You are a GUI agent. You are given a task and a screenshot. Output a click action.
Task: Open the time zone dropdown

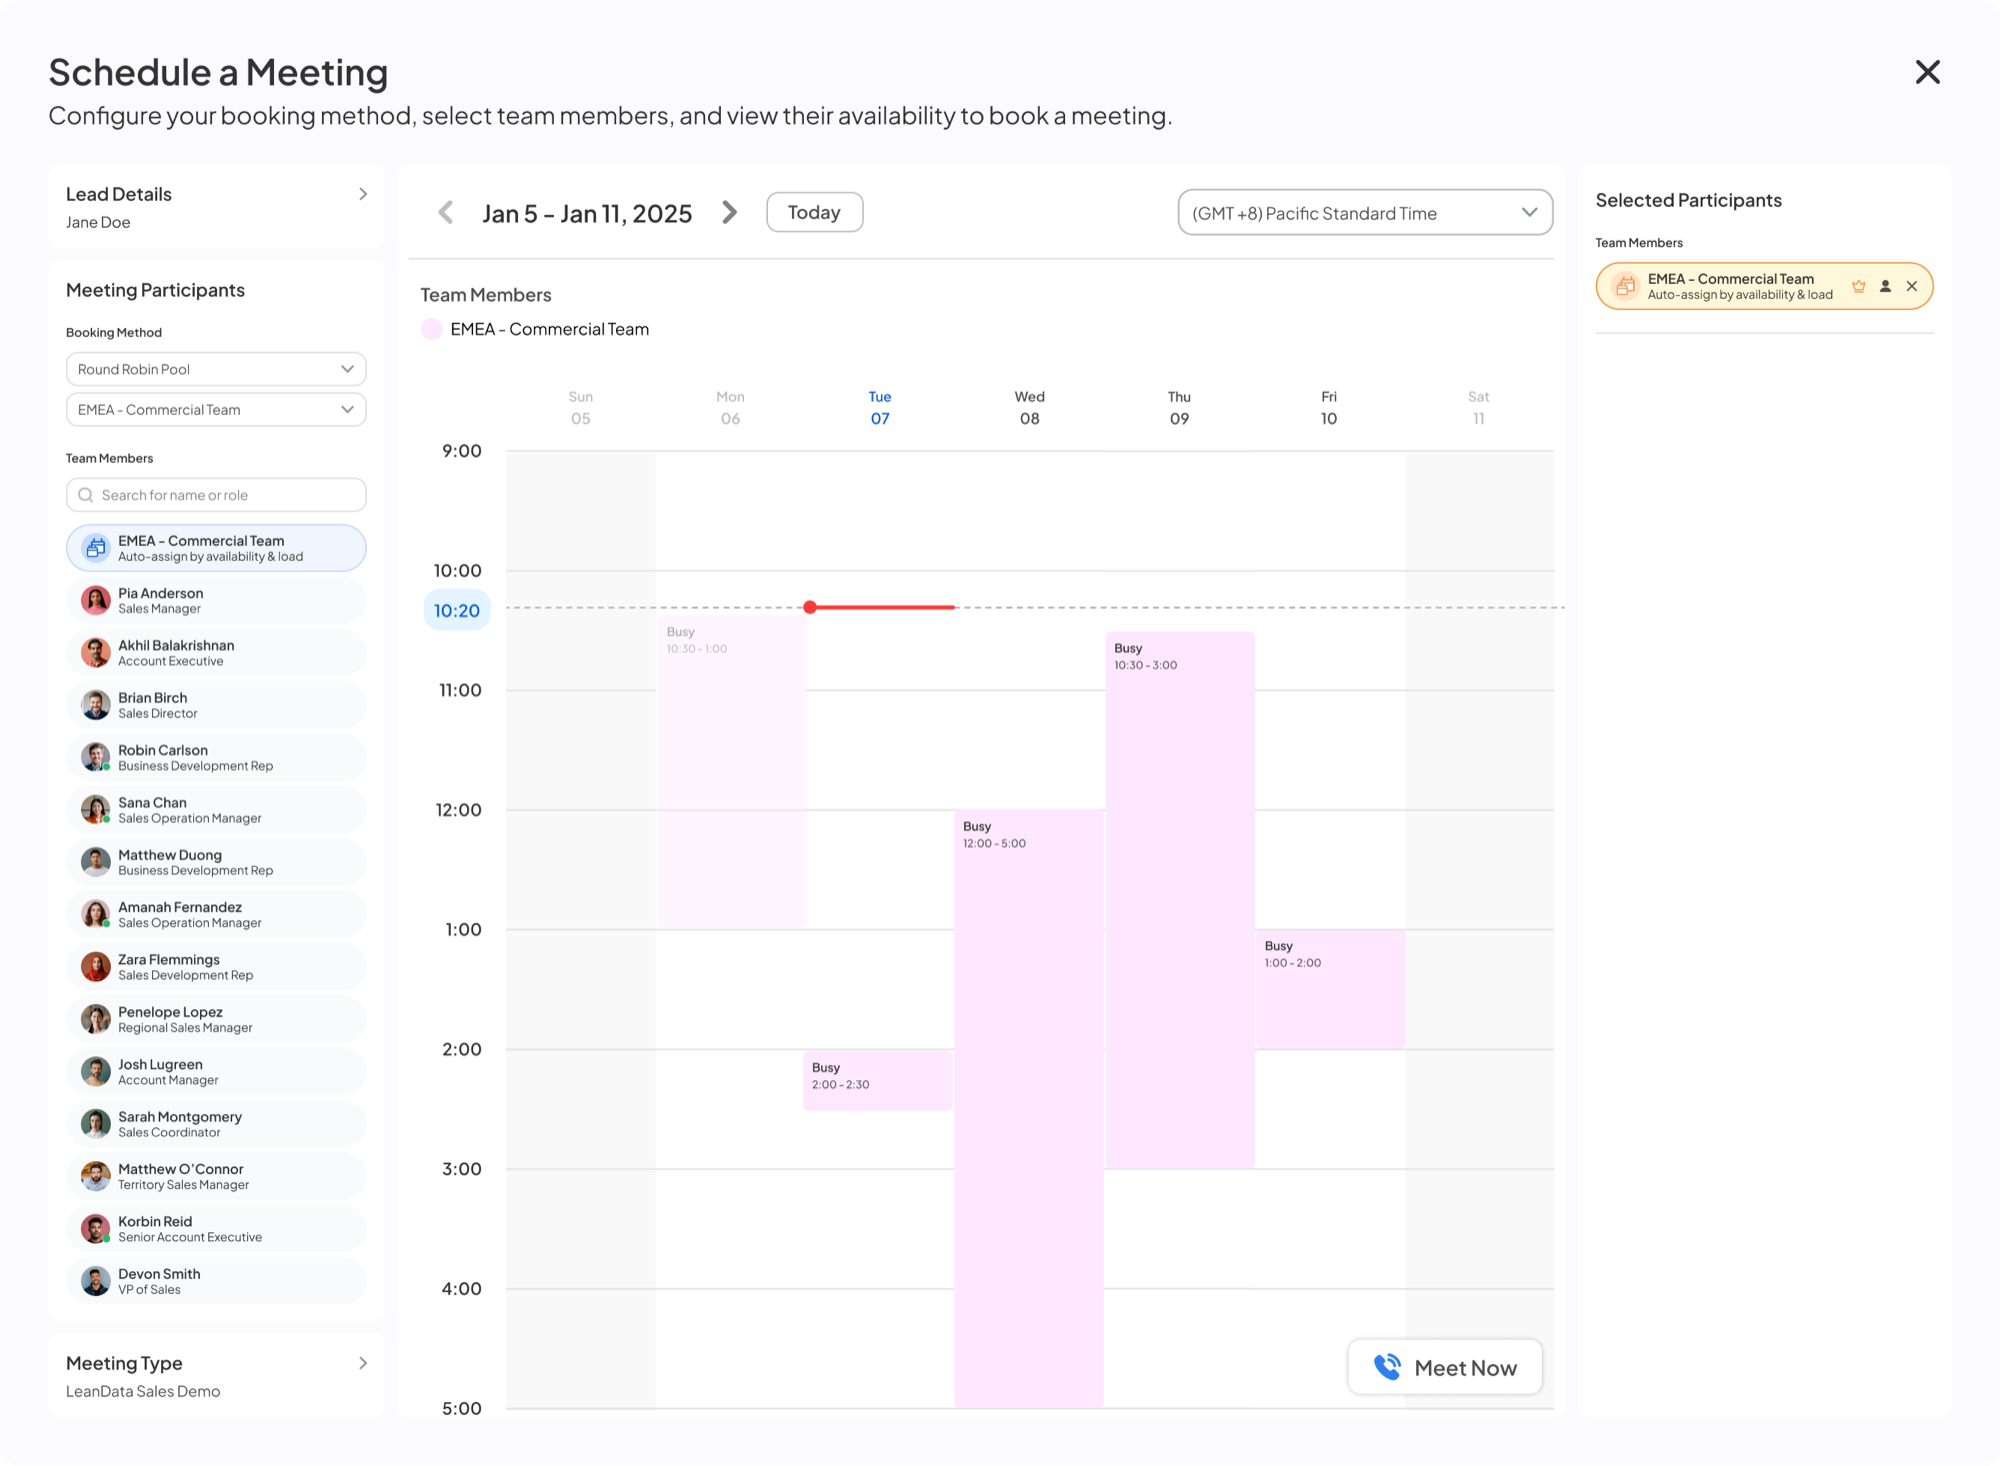(1365, 213)
